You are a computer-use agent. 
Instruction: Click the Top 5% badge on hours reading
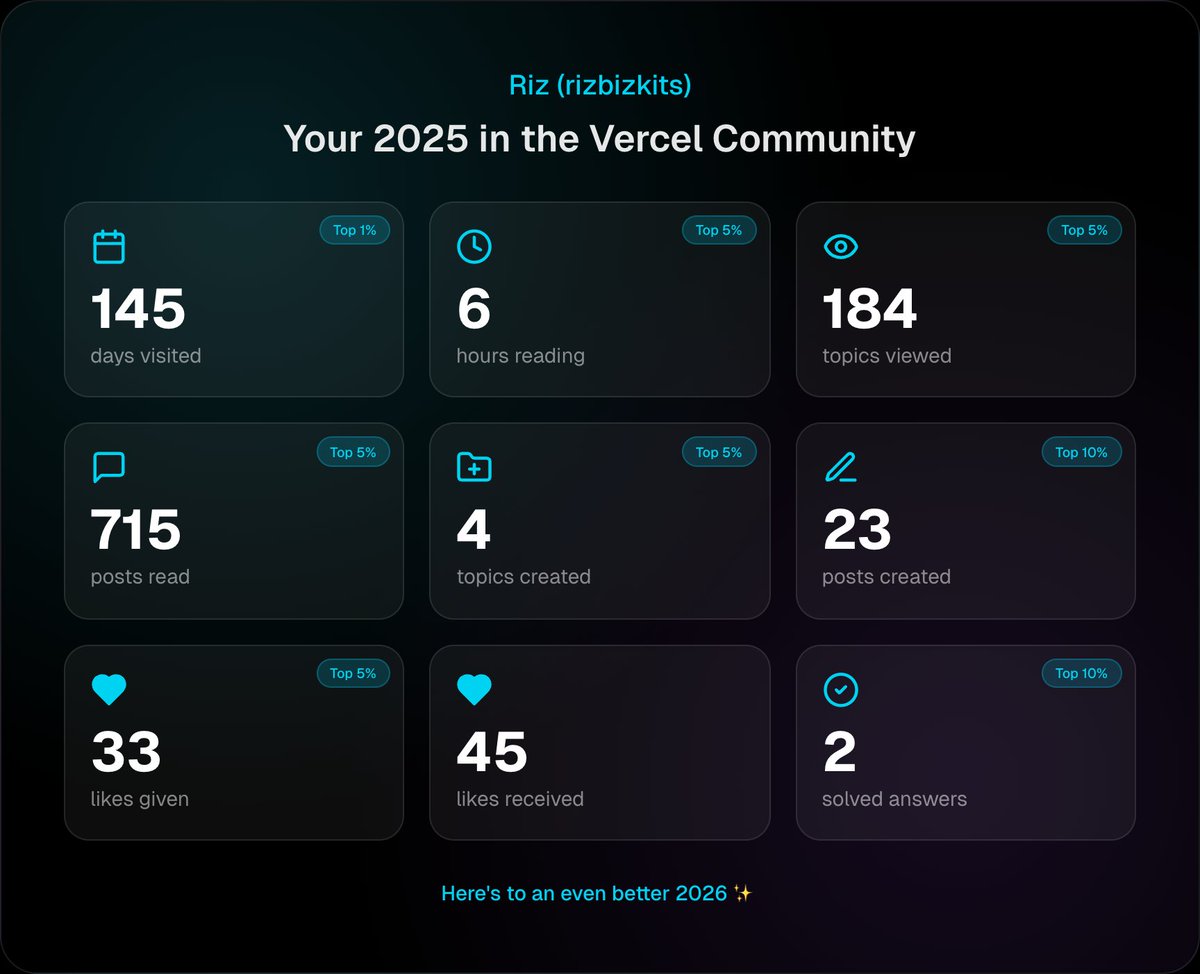point(719,230)
